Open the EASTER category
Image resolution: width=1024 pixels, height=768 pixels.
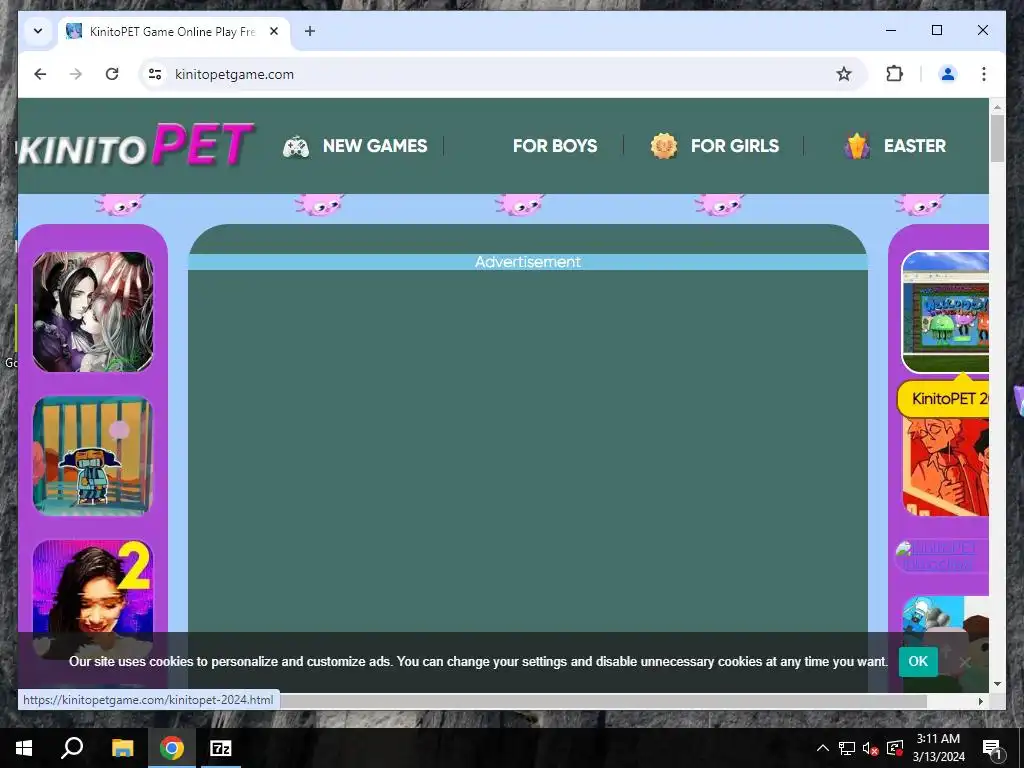click(x=914, y=146)
